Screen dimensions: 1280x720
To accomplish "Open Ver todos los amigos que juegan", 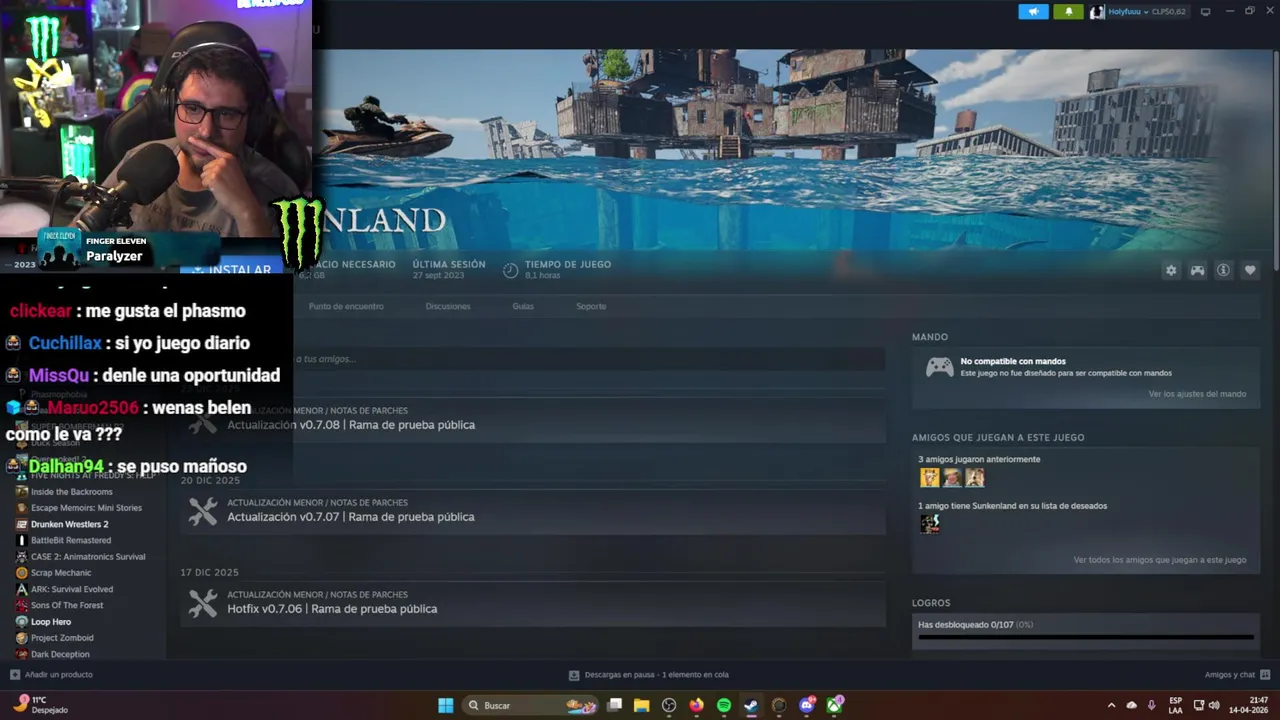I will pyautogui.click(x=1160, y=560).
